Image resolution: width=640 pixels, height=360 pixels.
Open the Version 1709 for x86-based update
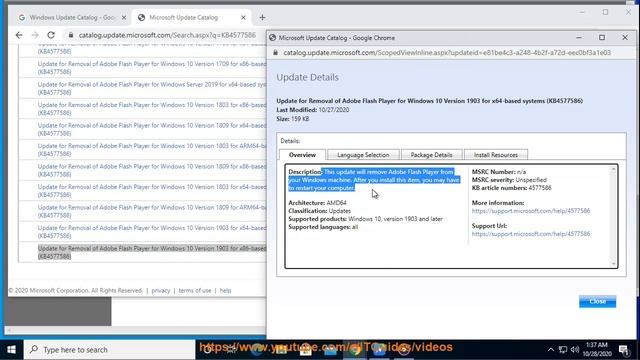point(152,68)
